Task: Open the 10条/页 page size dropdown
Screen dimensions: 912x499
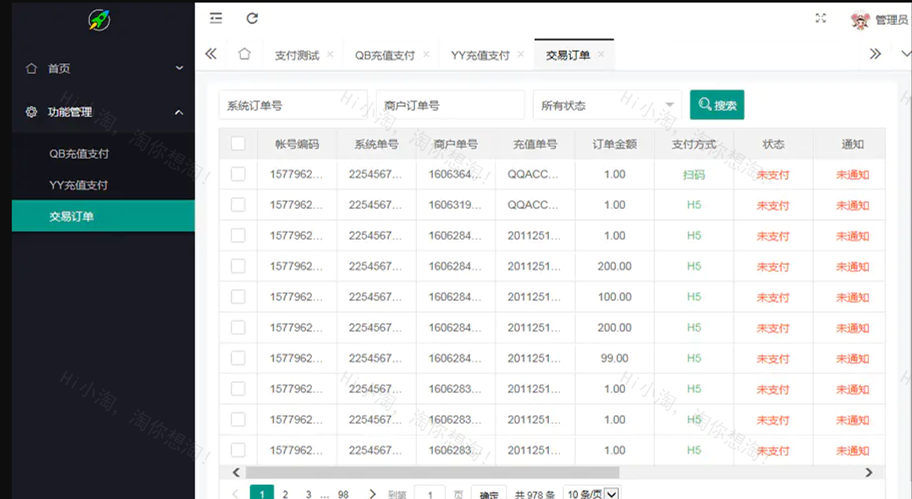Action: 592,494
